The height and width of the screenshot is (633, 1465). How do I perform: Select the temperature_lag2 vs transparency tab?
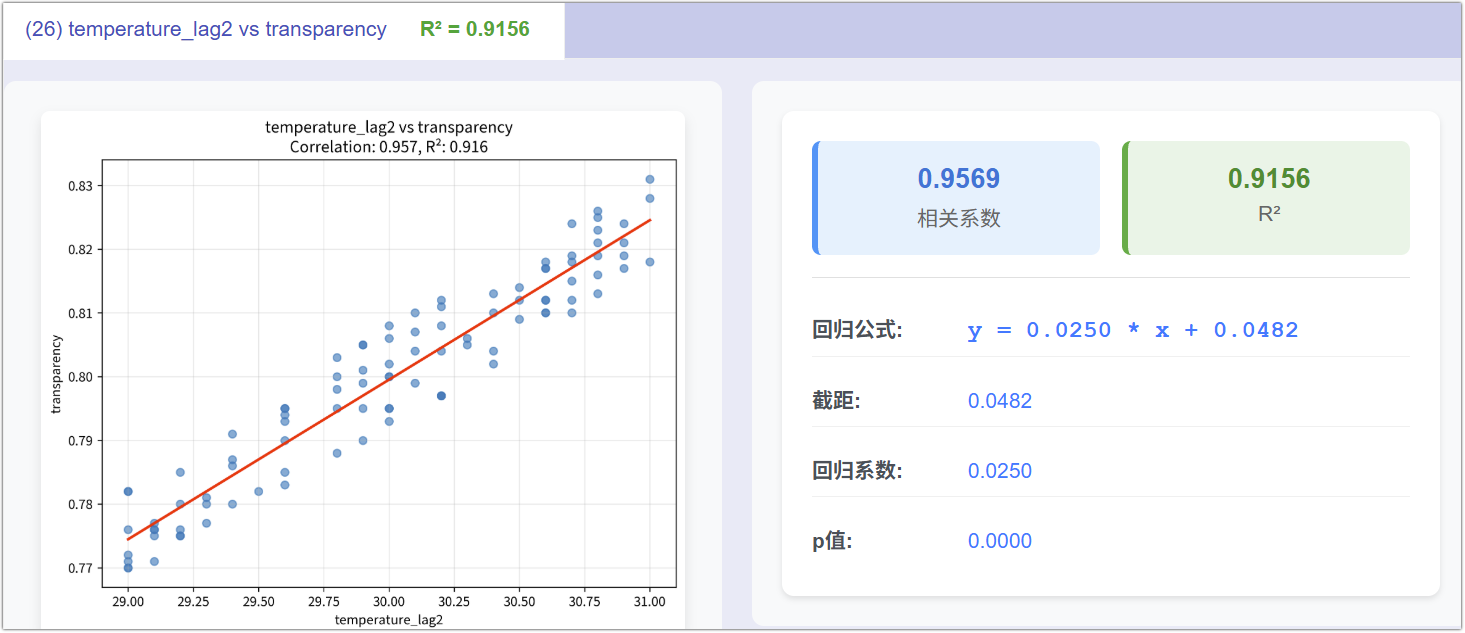pyautogui.click(x=283, y=30)
